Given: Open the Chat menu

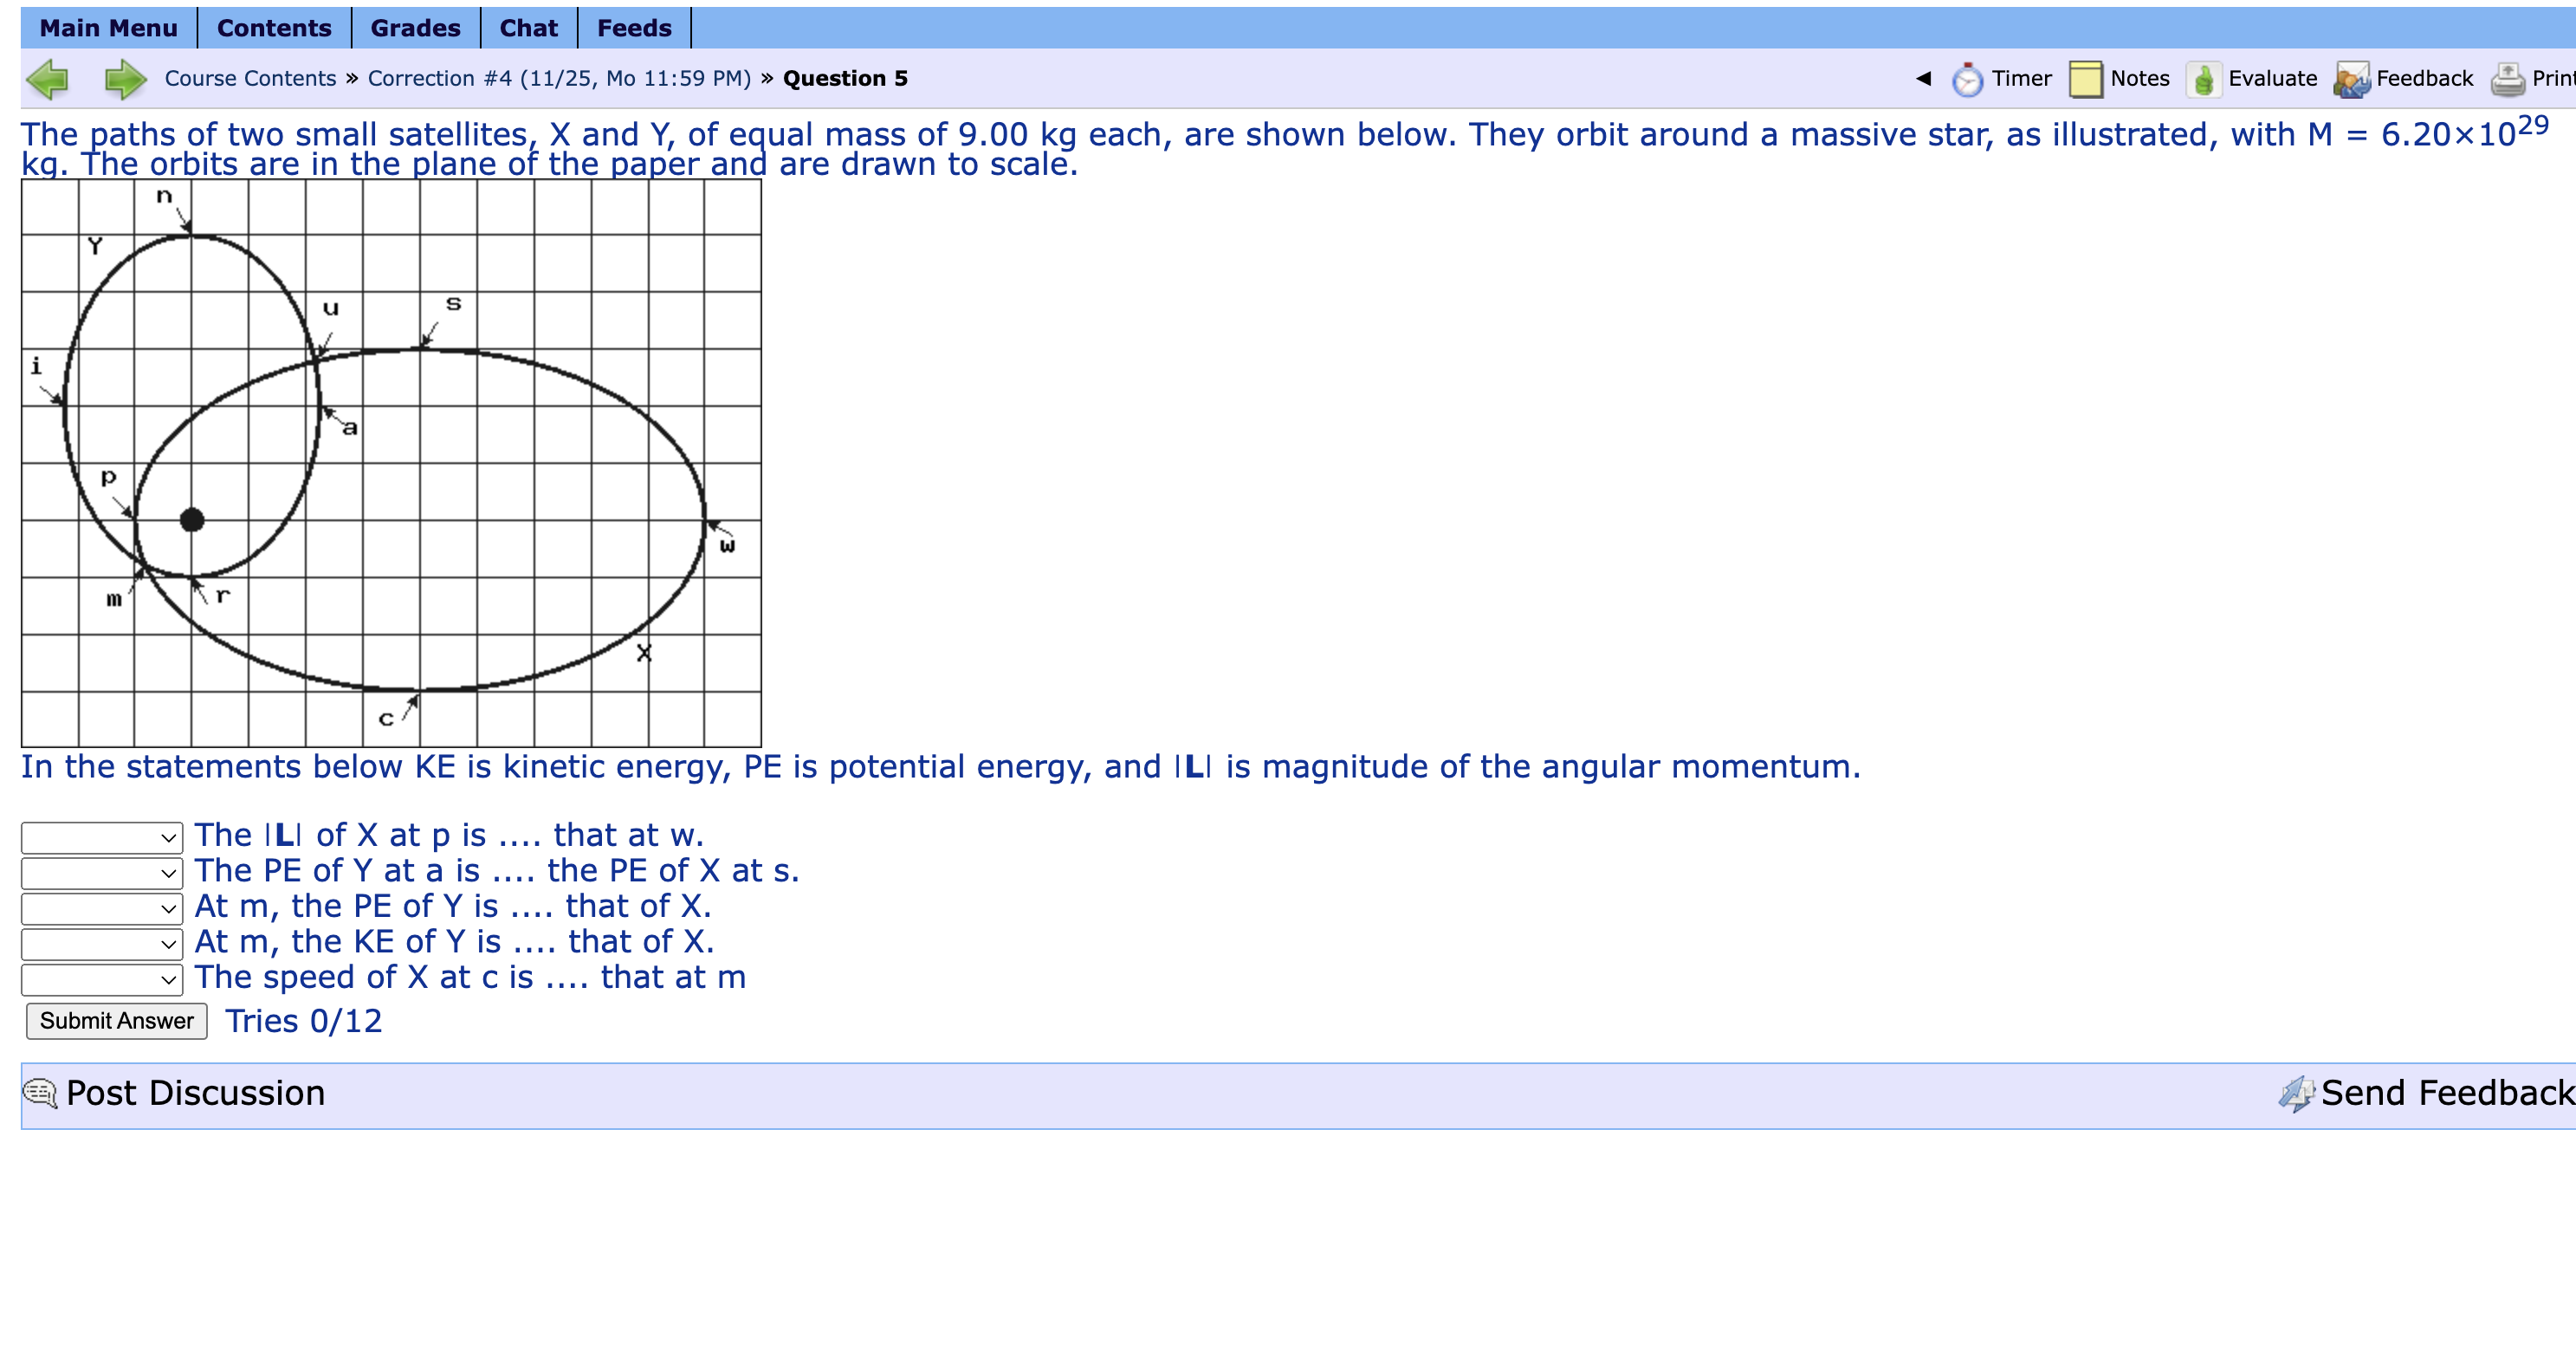Looking at the screenshot, I should click(529, 27).
